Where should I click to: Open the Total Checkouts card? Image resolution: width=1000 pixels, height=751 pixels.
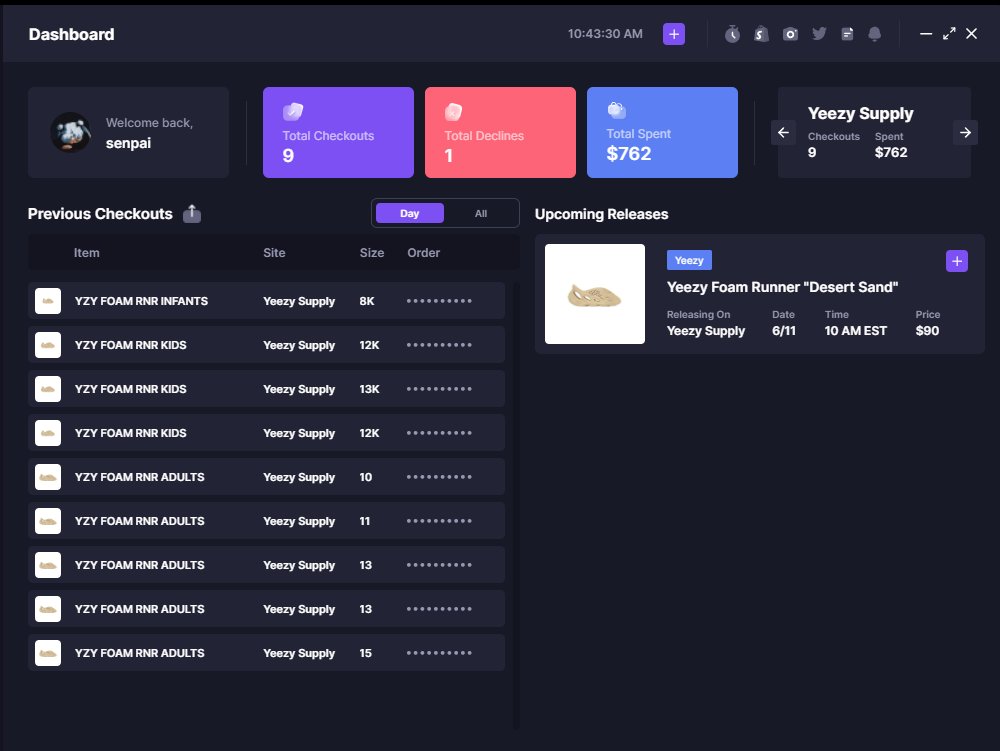[x=338, y=133]
